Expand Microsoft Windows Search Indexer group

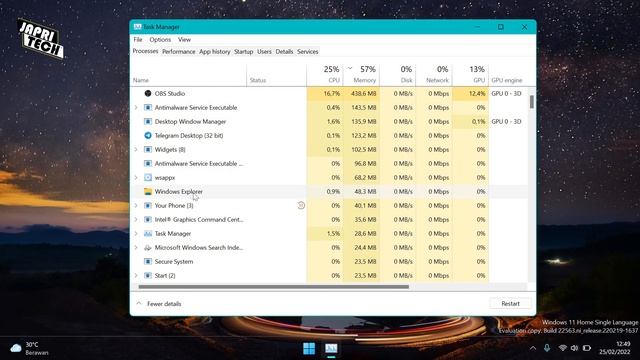136,247
